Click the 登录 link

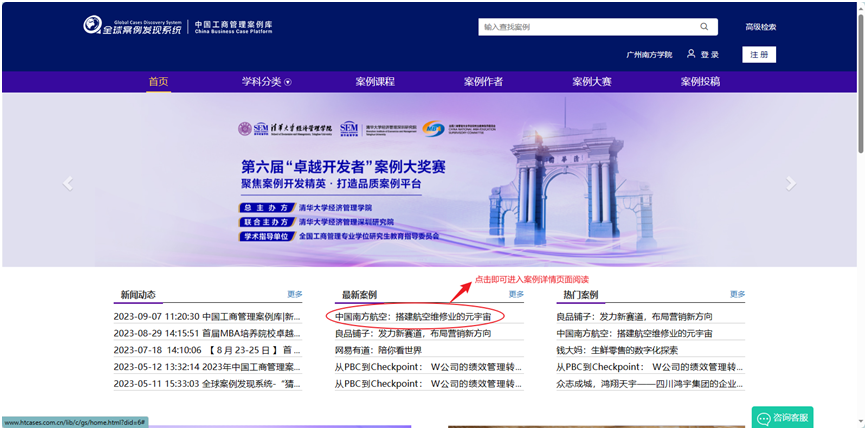tap(710, 55)
